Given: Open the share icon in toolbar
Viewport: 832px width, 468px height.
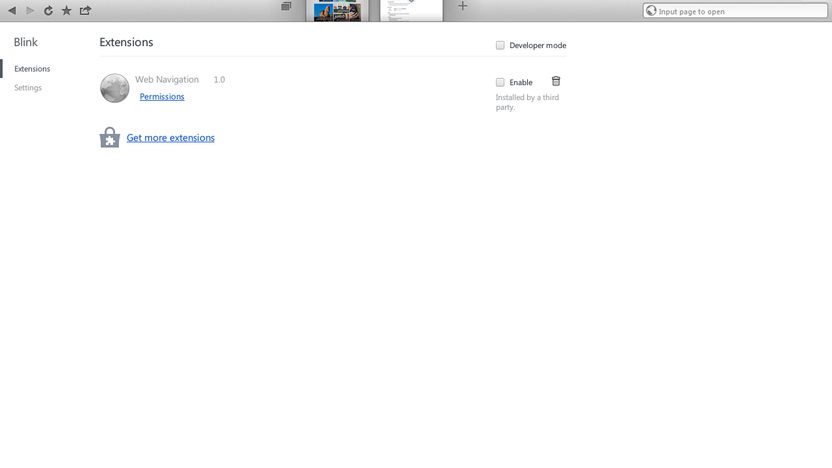Looking at the screenshot, I should tap(85, 10).
